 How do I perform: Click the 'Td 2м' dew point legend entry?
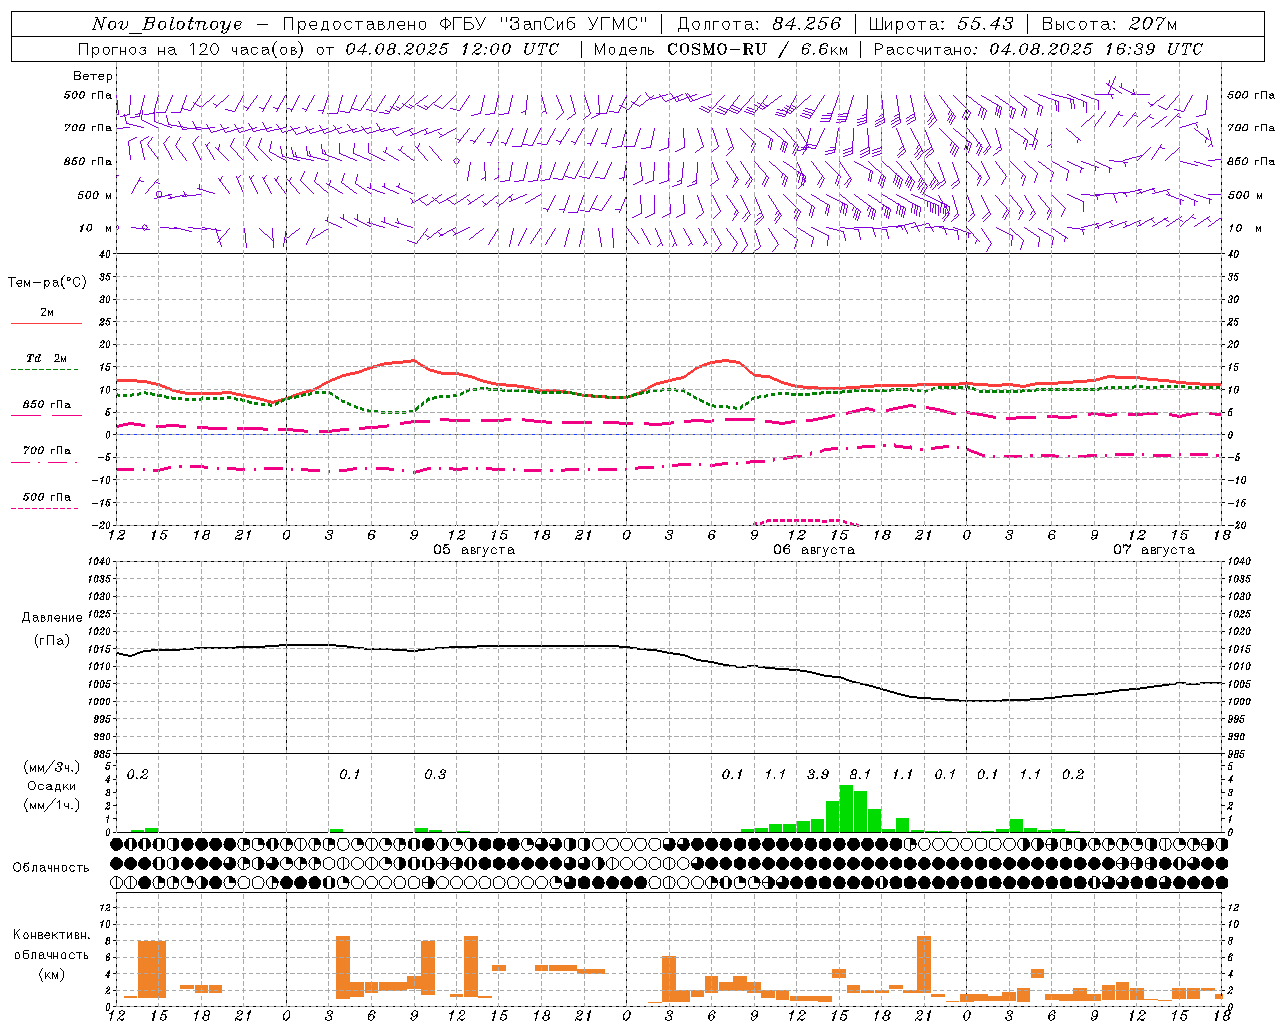click(47, 358)
